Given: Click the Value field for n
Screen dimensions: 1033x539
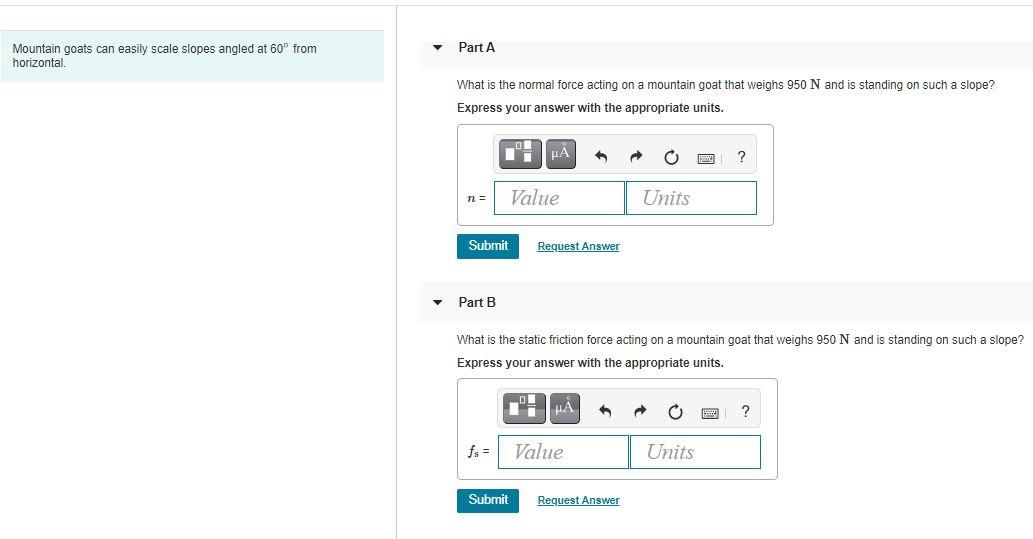Looking at the screenshot, I should pyautogui.click(x=559, y=198).
